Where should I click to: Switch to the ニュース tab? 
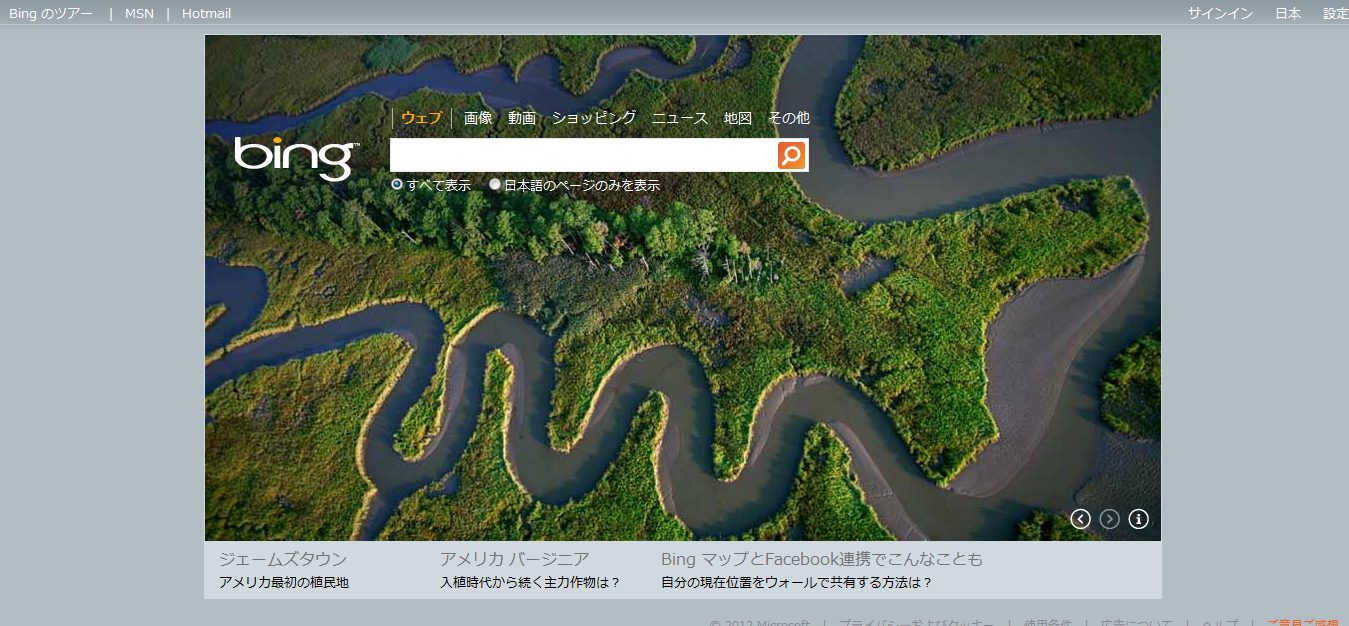[x=680, y=118]
